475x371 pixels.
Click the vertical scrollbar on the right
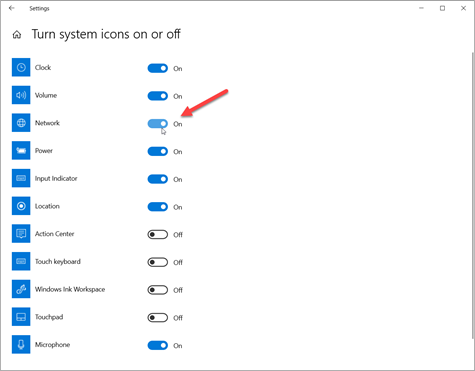coord(473,197)
